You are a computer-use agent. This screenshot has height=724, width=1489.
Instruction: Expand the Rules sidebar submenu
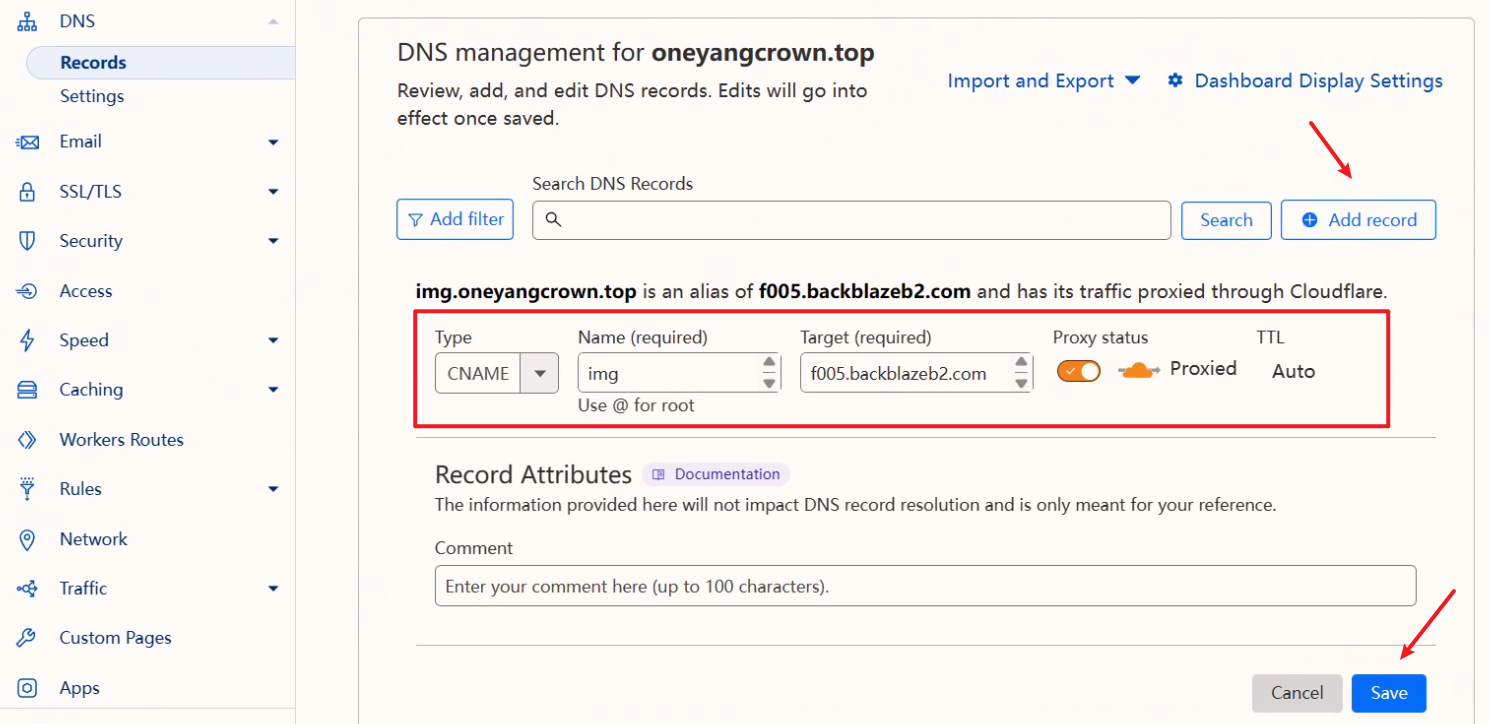273,489
